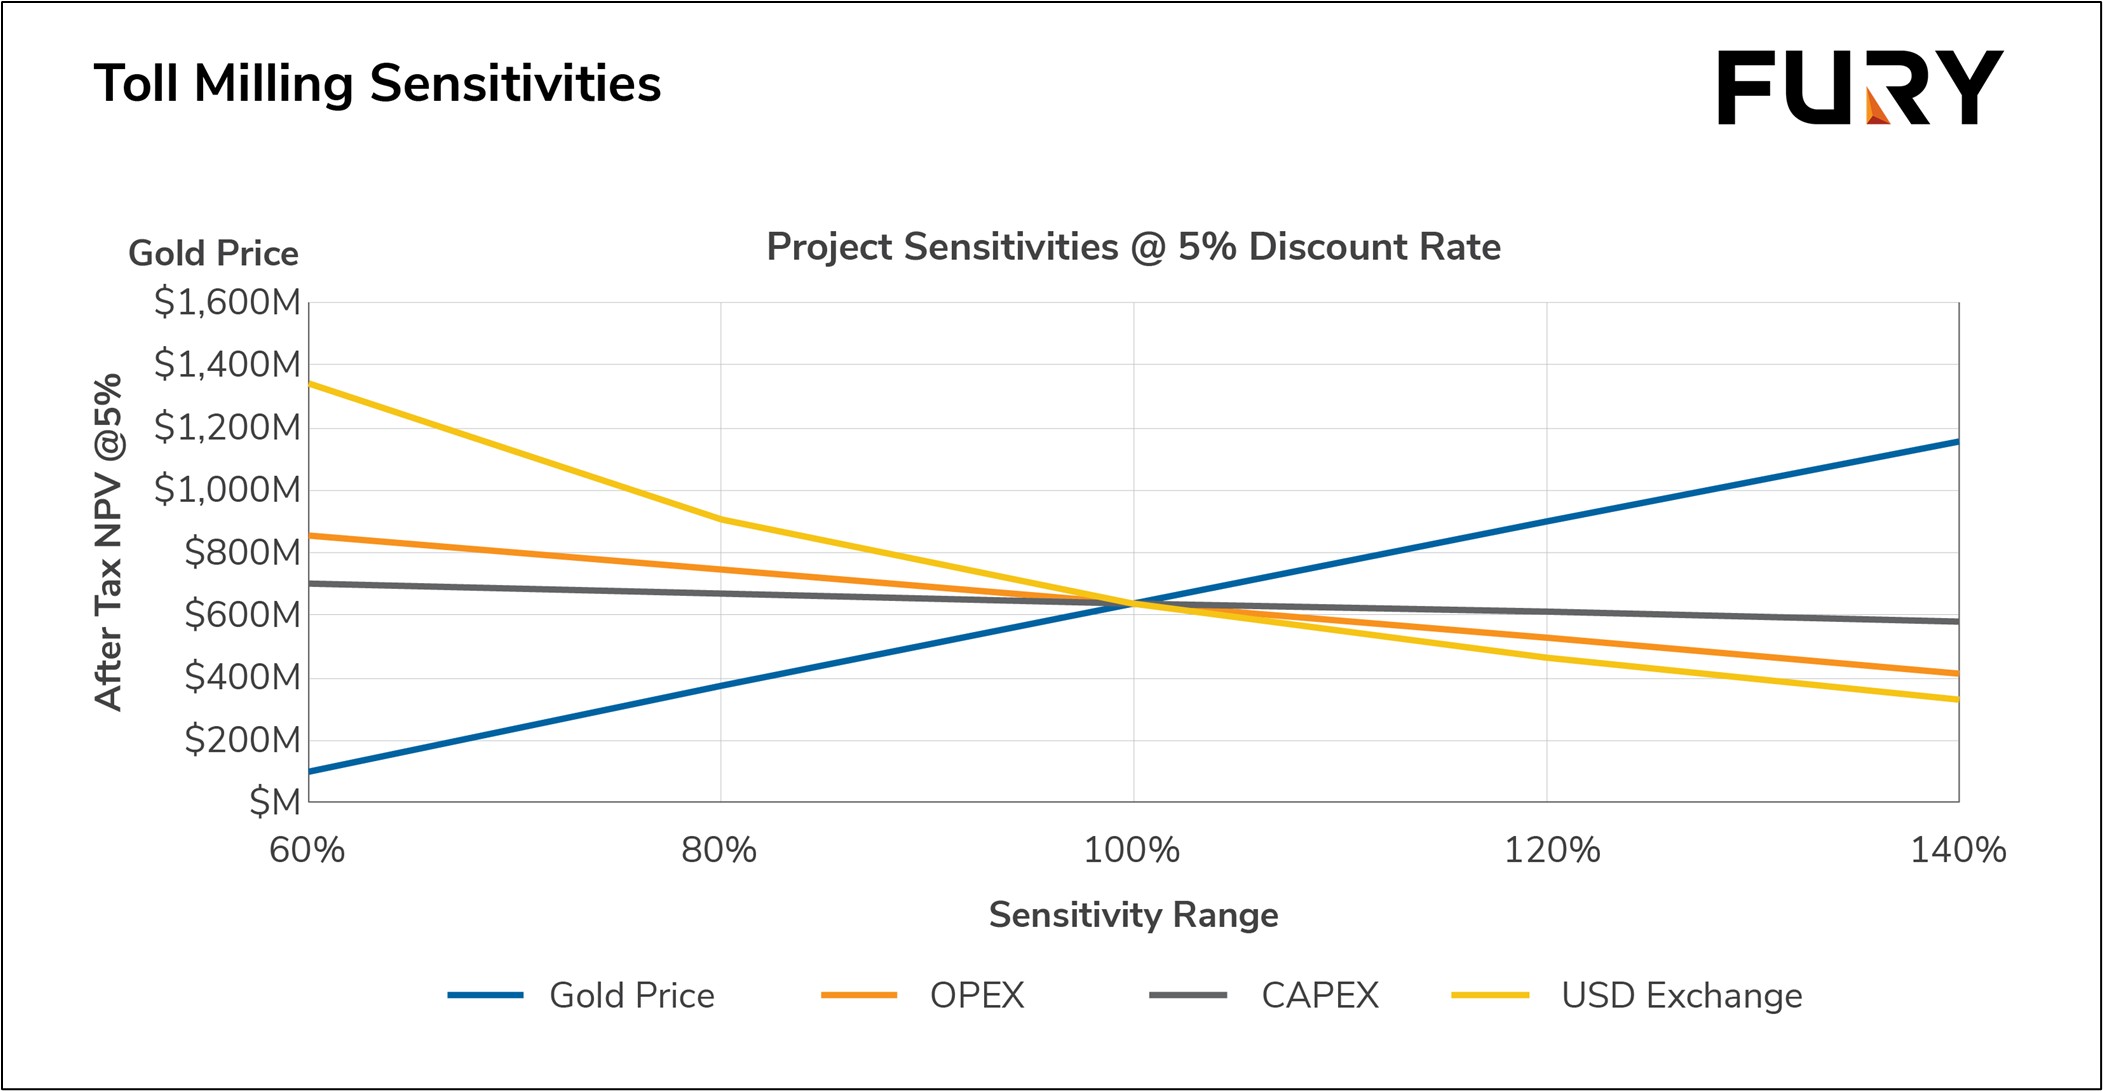The height and width of the screenshot is (1091, 2103).
Task: Select the 'Gold Price' legend text label
Action: point(632,996)
